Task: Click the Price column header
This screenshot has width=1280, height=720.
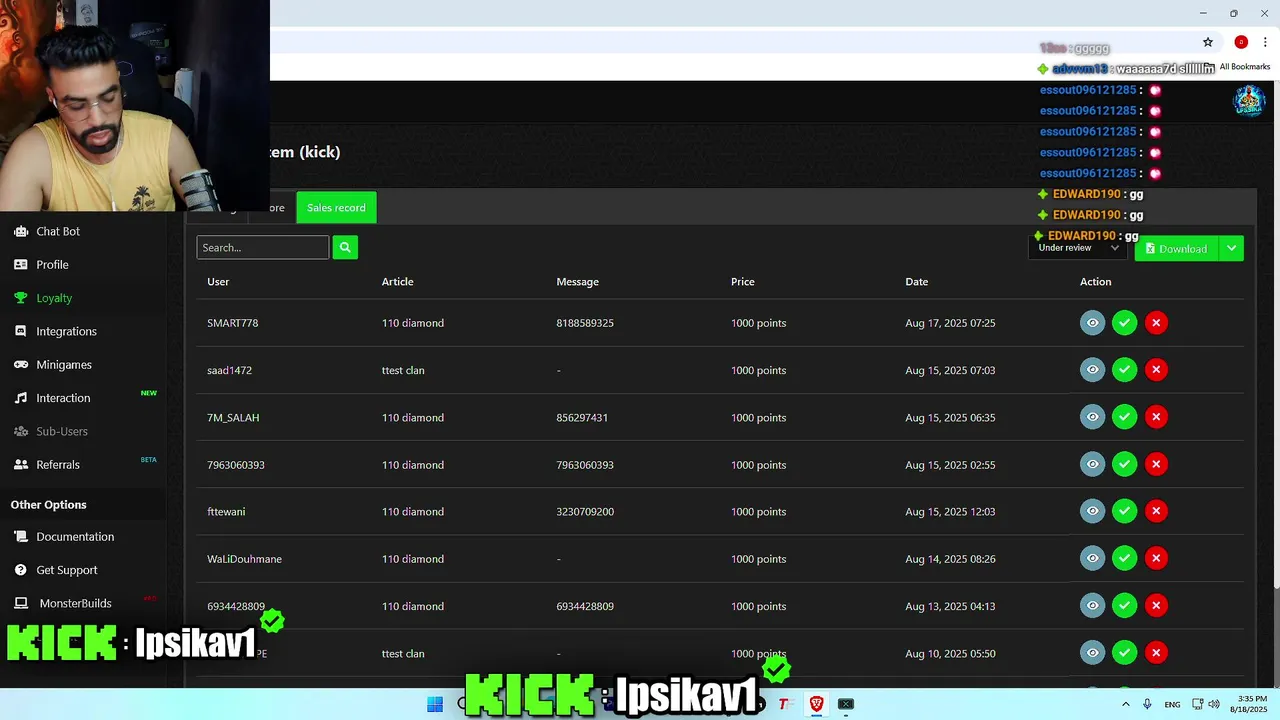Action: coord(742,282)
